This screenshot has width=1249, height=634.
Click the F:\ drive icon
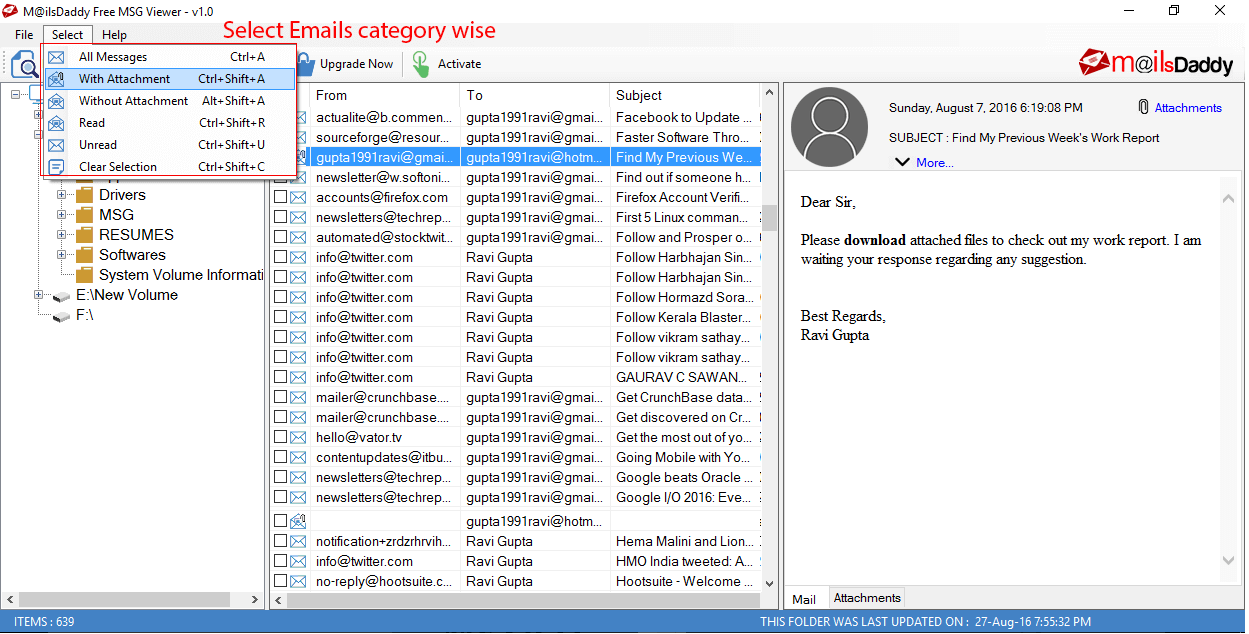[x=62, y=316]
